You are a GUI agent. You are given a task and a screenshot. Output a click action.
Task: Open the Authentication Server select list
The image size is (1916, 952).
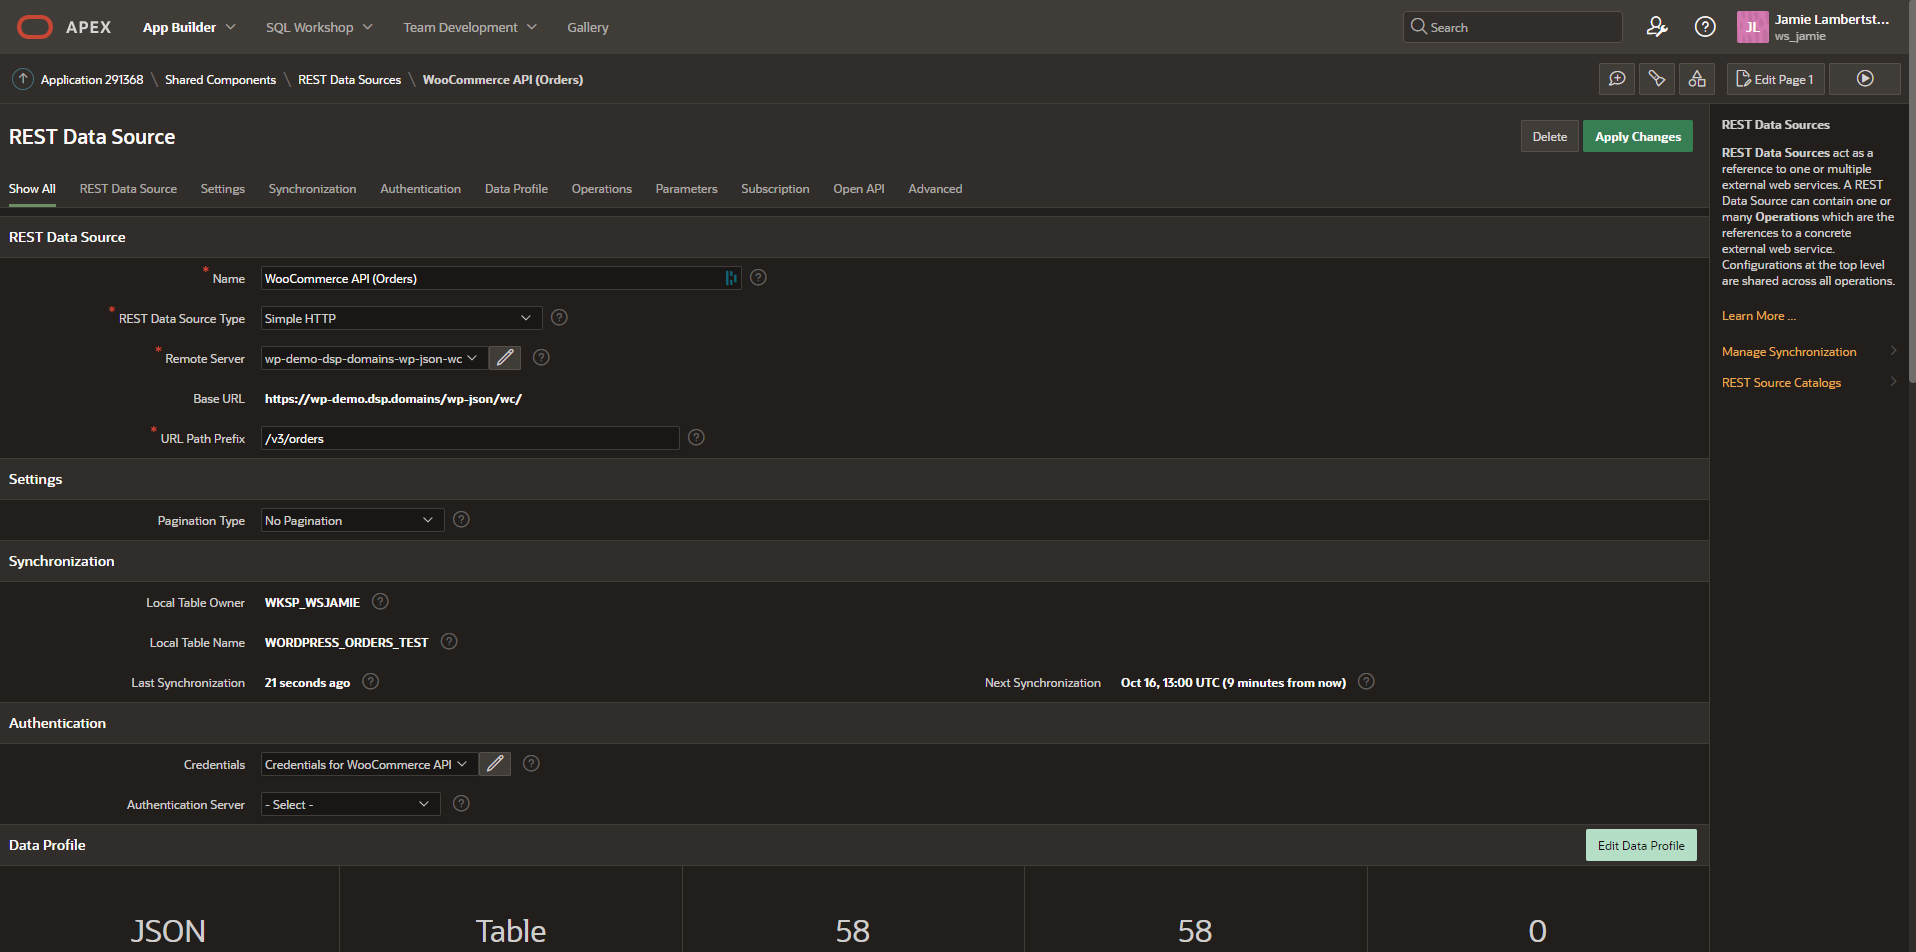[350, 804]
